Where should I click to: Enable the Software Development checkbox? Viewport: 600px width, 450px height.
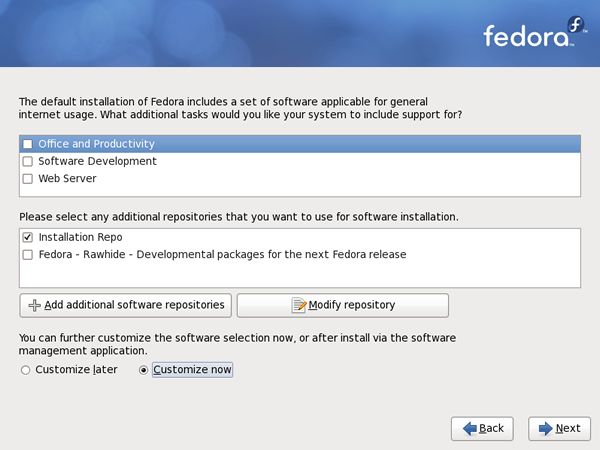point(28,161)
